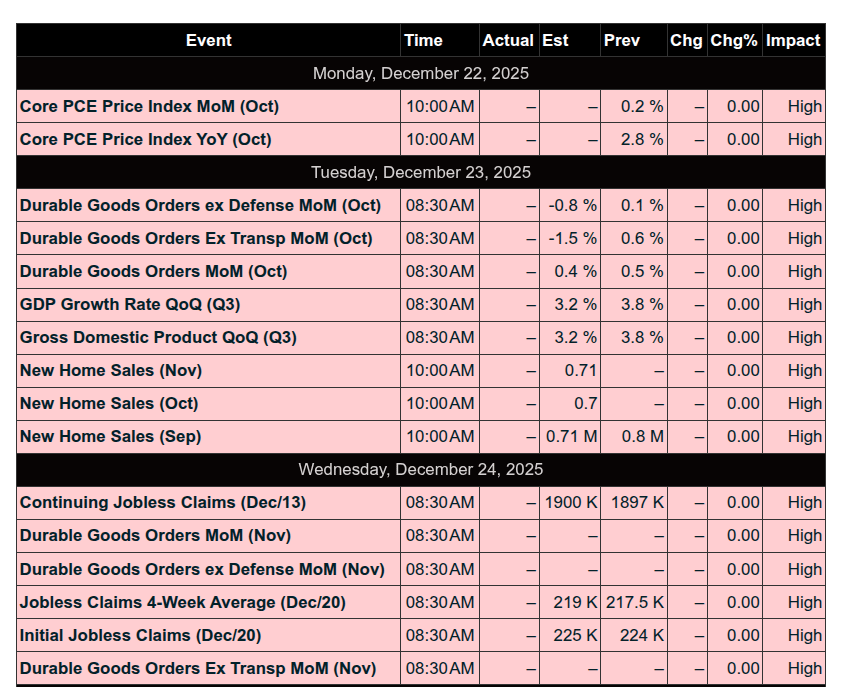
Task: Open New Home Sales (Nov) event
Action: 111,371
